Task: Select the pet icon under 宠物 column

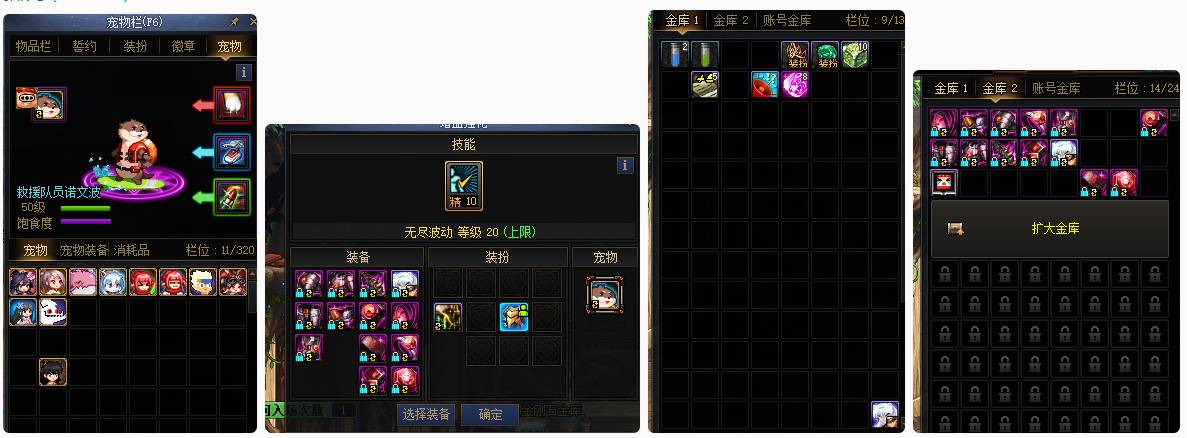Action: [x=604, y=294]
